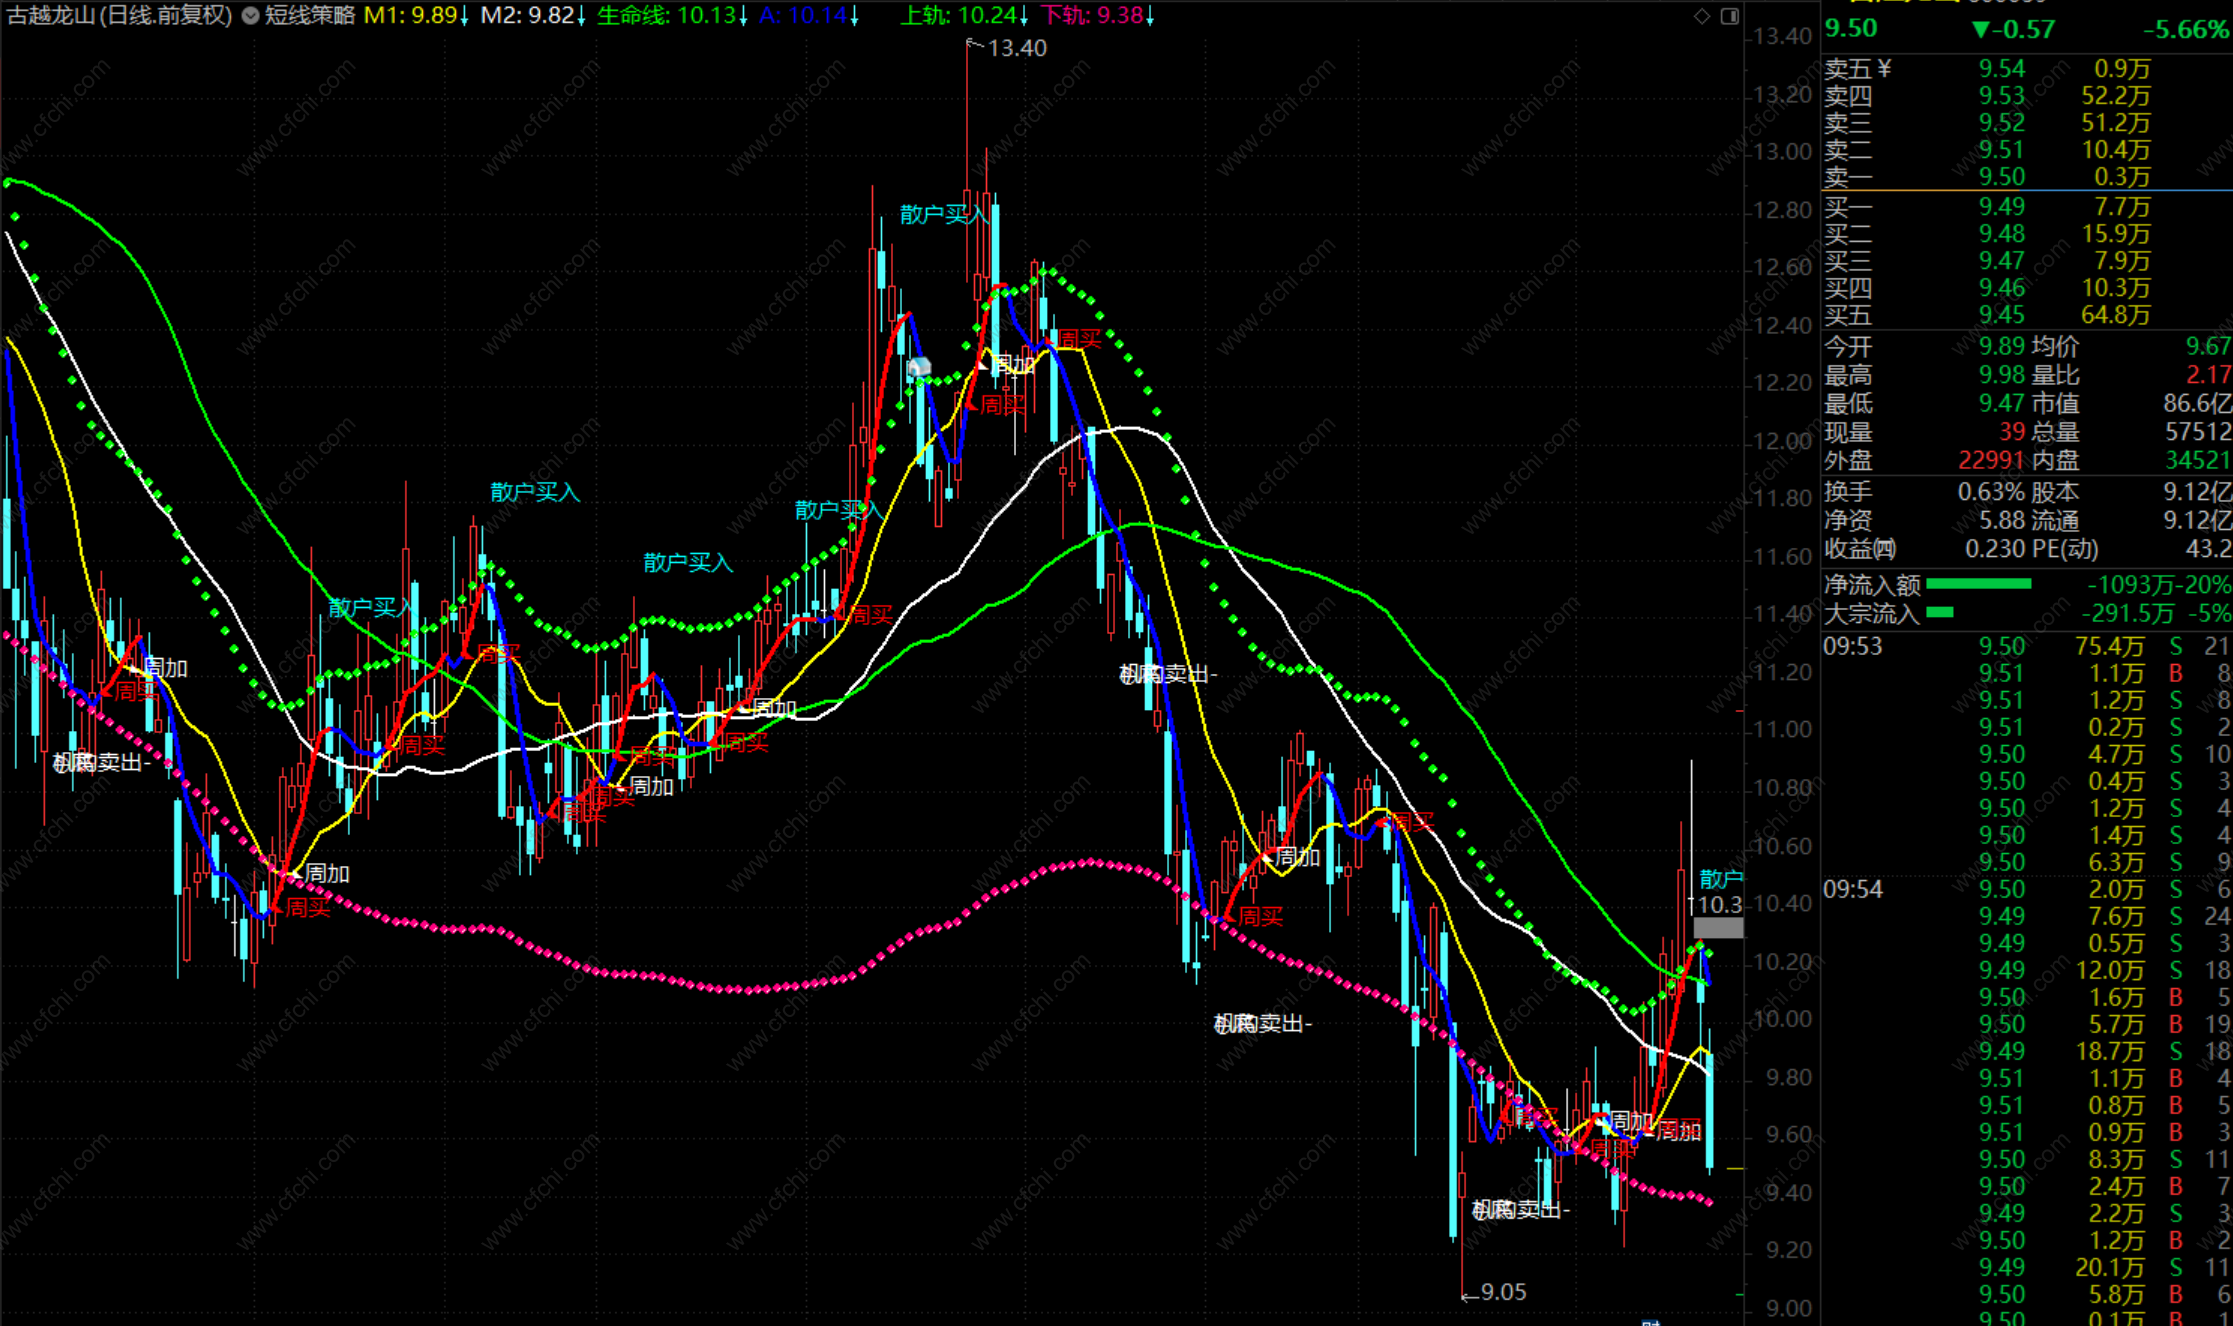Image resolution: width=2233 pixels, height=1326 pixels.
Task: Click the 09:54 timestamp in trade list
Action: coord(1852,889)
